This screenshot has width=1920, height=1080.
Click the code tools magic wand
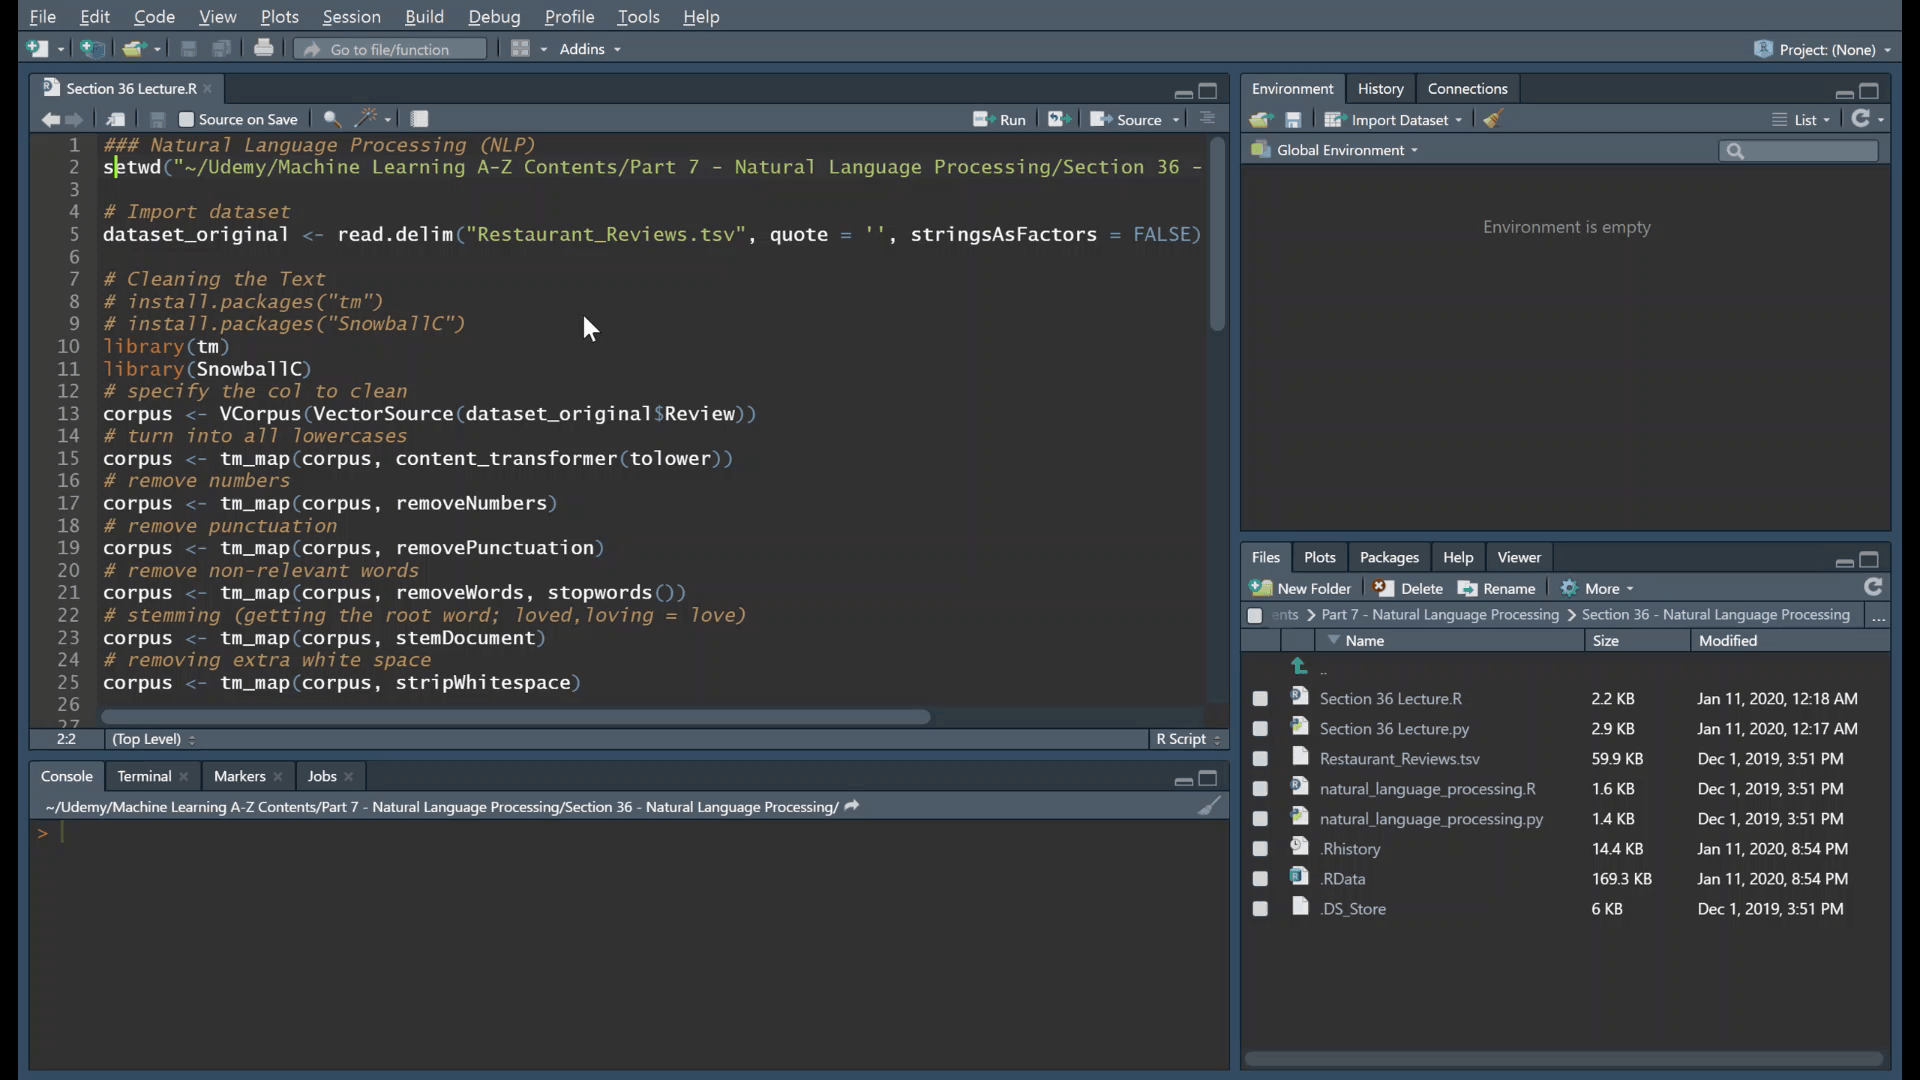[367, 119]
